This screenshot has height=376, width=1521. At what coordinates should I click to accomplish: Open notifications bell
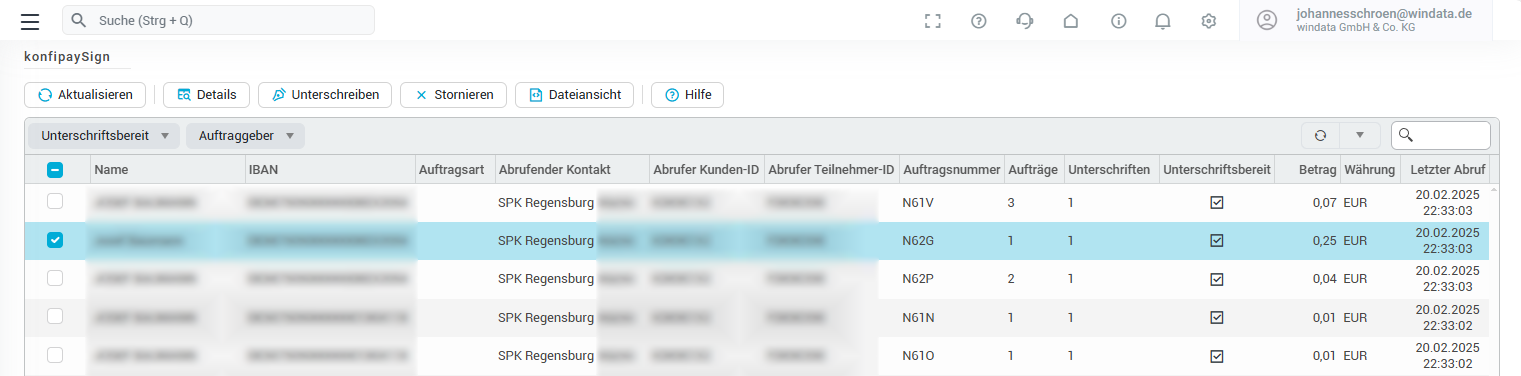[x=1163, y=21]
